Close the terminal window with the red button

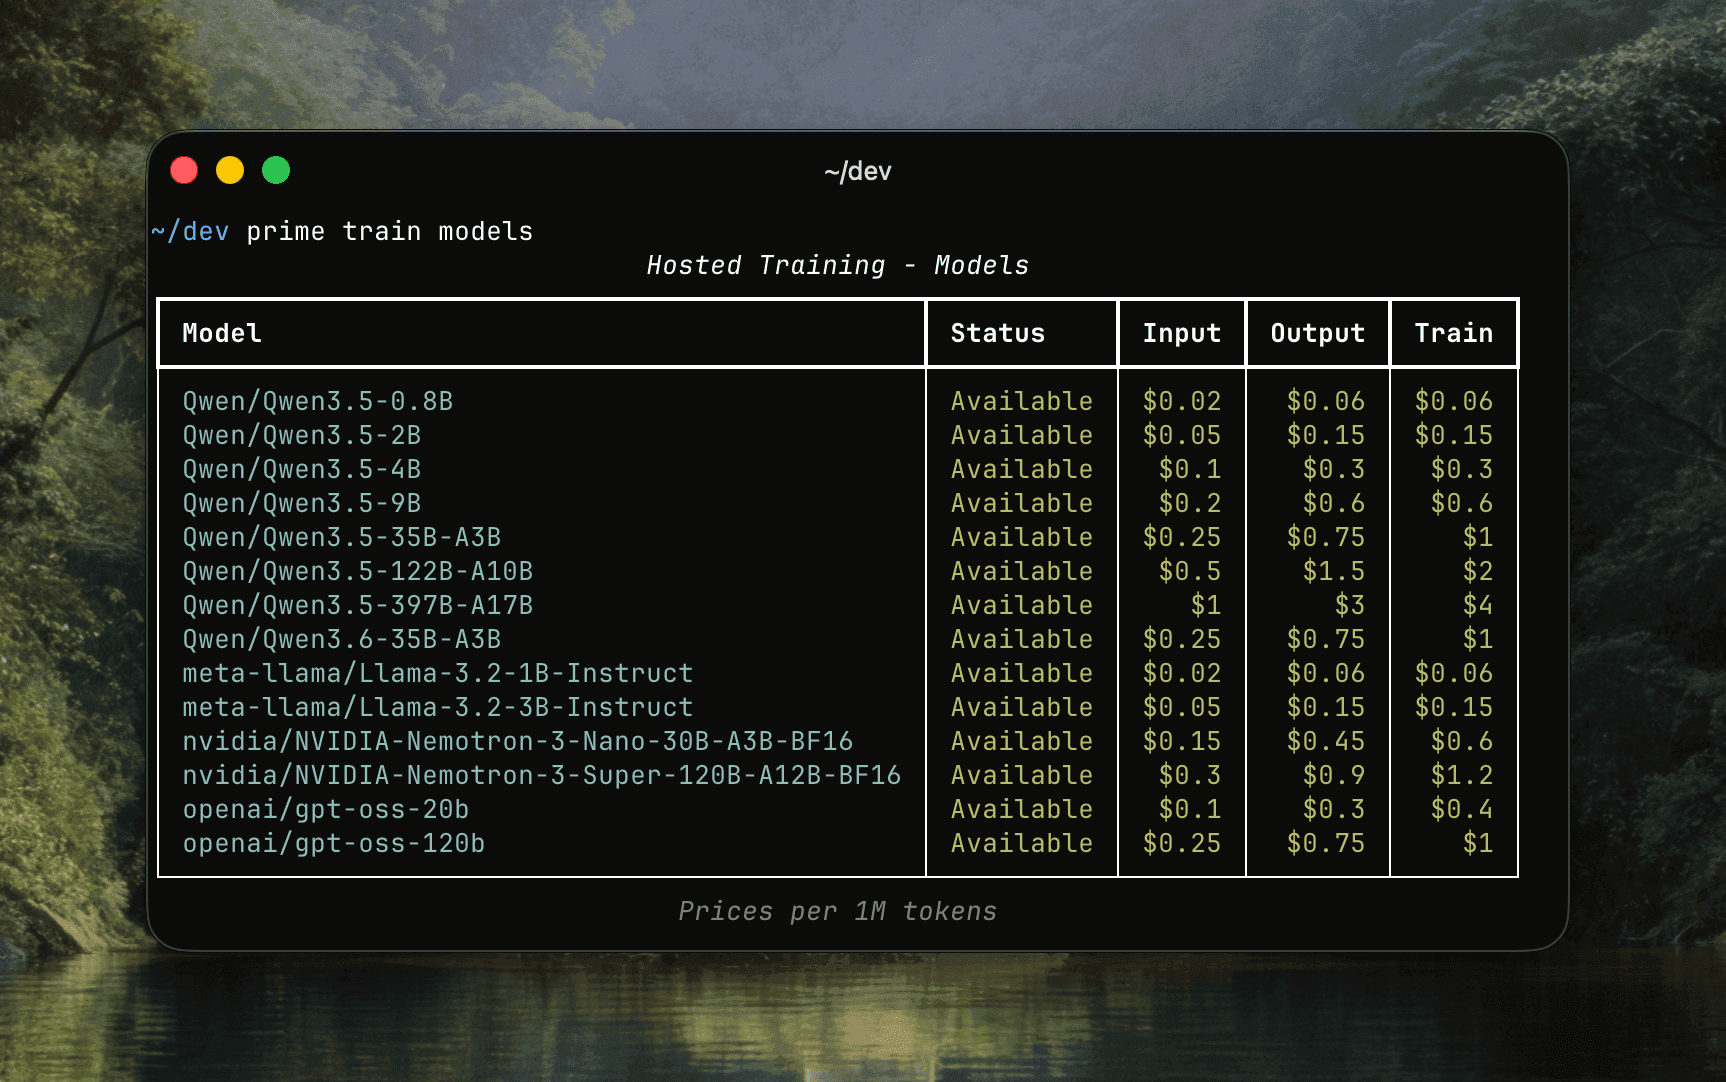[x=184, y=171]
